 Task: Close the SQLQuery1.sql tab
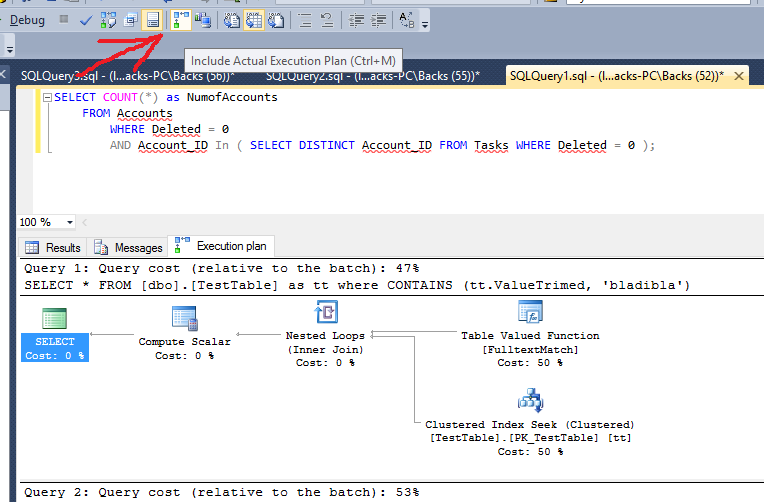(x=739, y=76)
